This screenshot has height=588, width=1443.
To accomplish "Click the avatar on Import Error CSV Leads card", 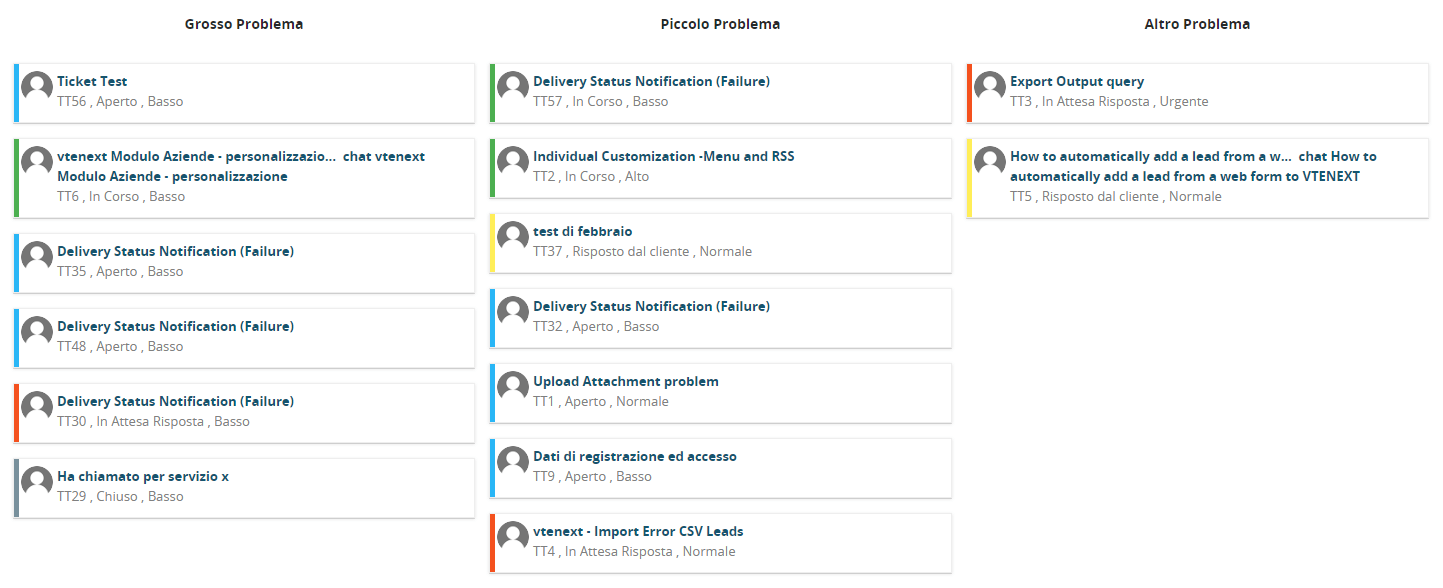I will [513, 537].
